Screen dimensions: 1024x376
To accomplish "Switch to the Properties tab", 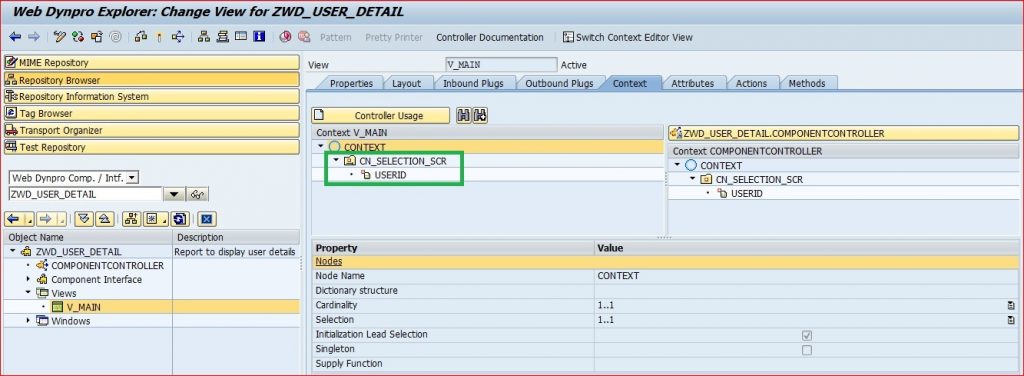I will pyautogui.click(x=351, y=84).
